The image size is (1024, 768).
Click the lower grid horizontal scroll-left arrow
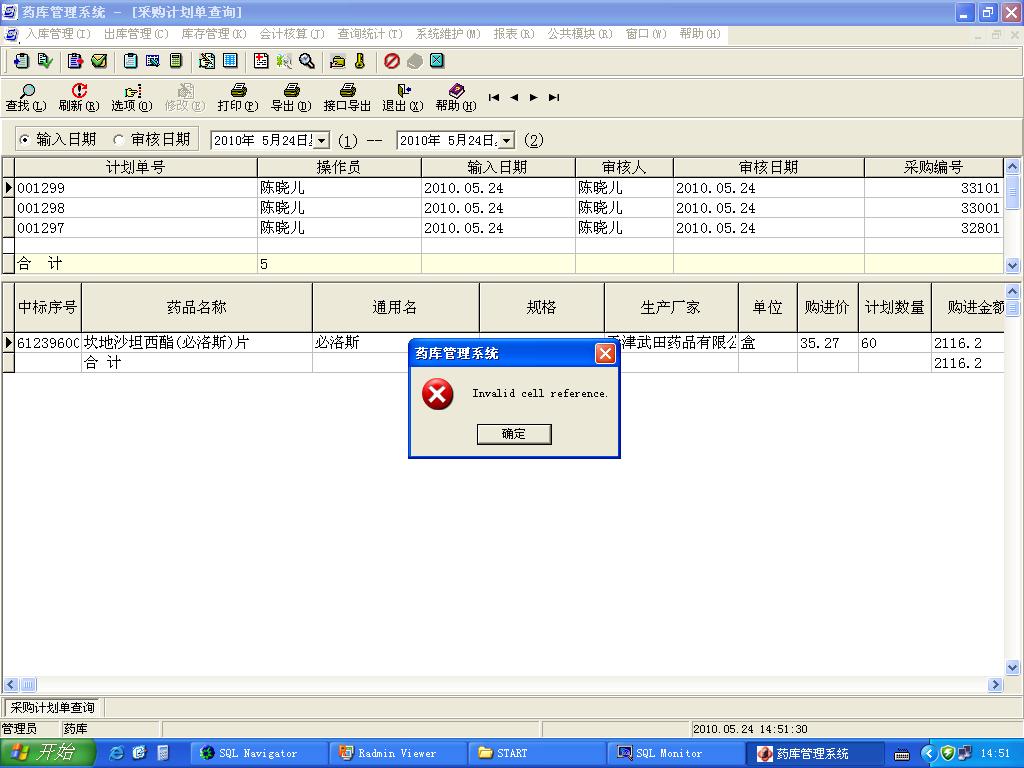(x=10, y=684)
